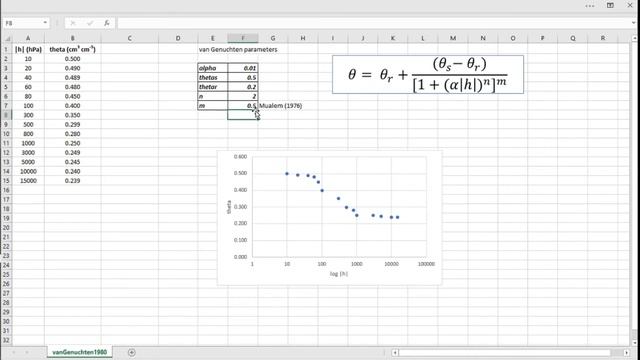Select the alpha value cell 0.01
640x360 pixels.
tap(243, 68)
